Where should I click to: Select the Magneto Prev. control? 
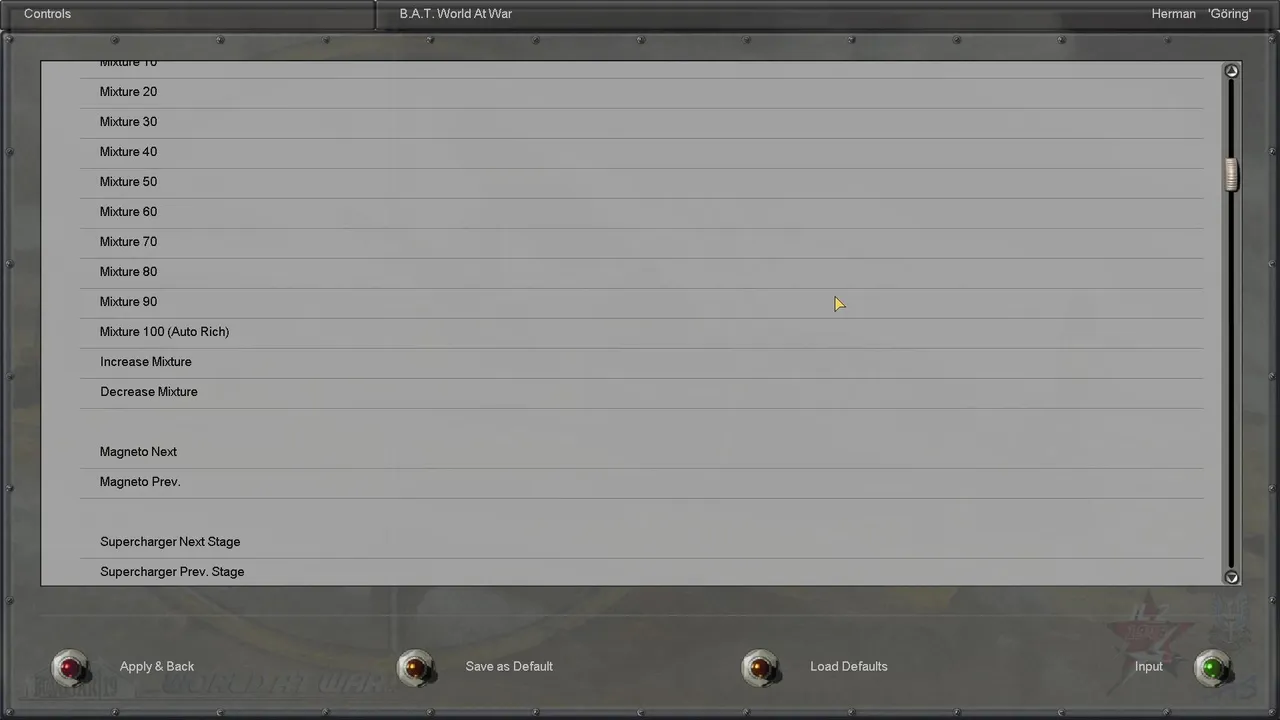642,482
